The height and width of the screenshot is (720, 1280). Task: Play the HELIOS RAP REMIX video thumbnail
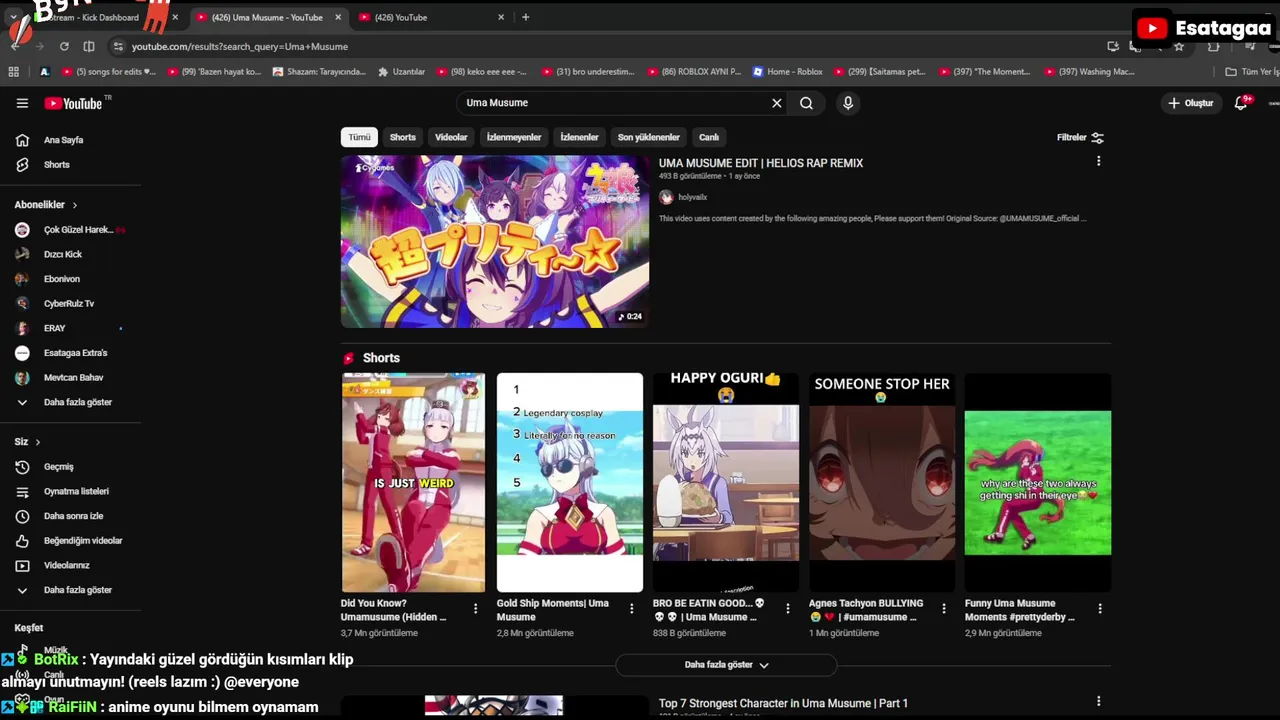click(x=494, y=241)
